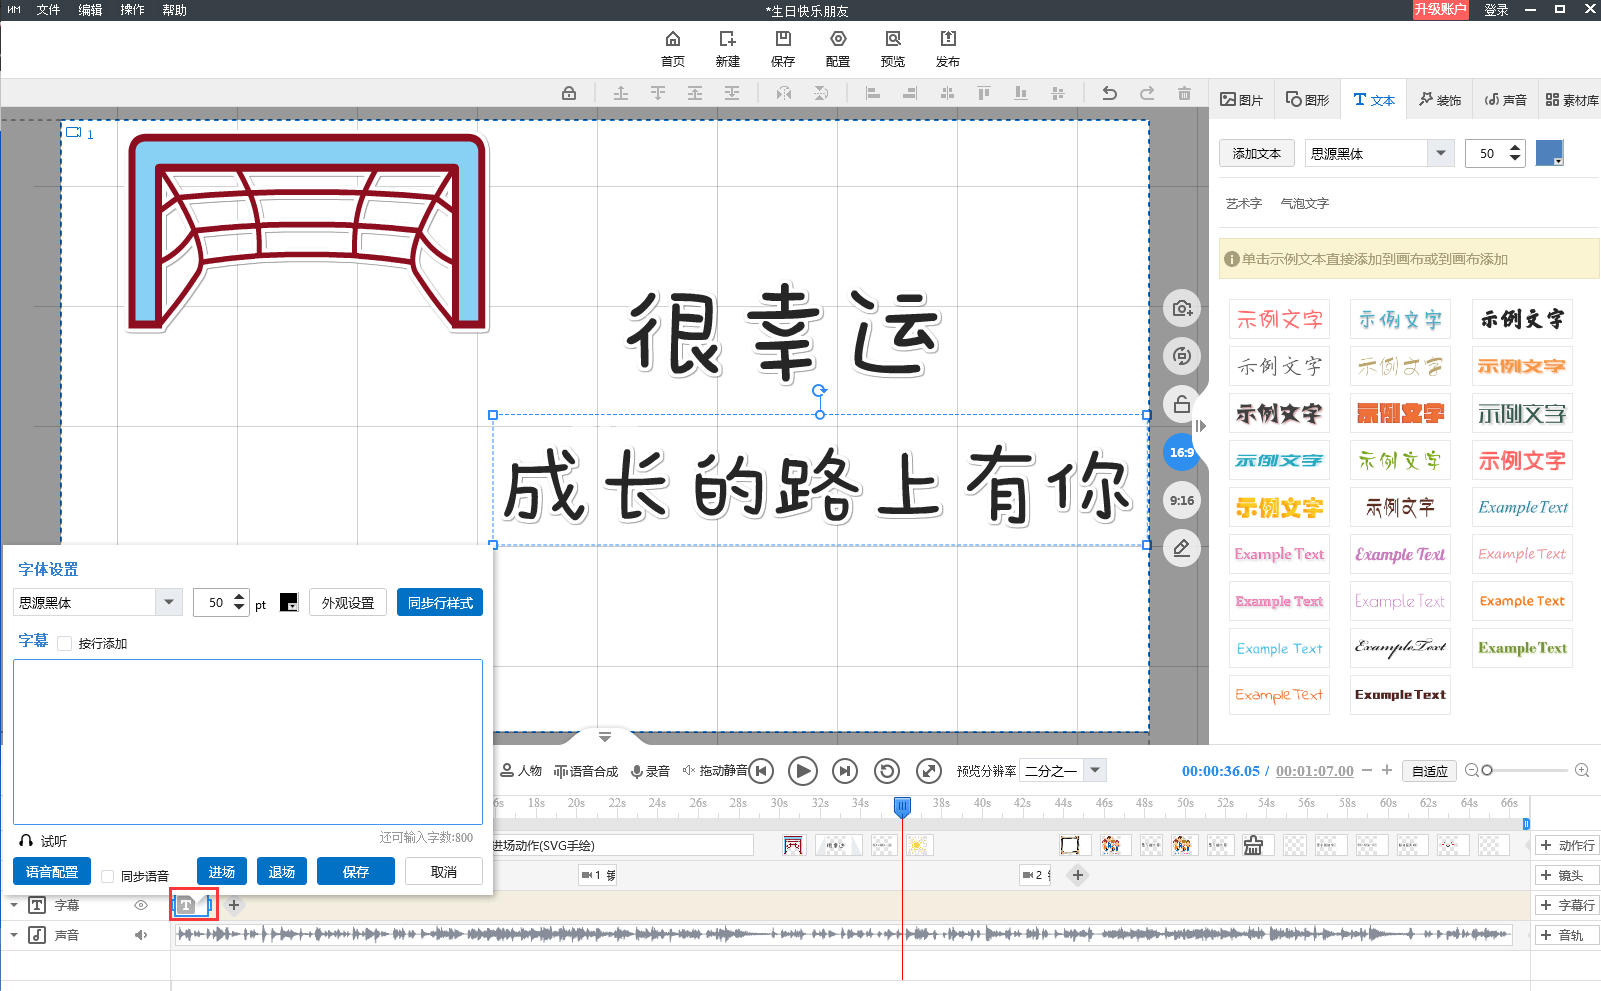Open the blue text color swatch
Screen dimensions: 1601x991
pyautogui.click(x=1549, y=153)
